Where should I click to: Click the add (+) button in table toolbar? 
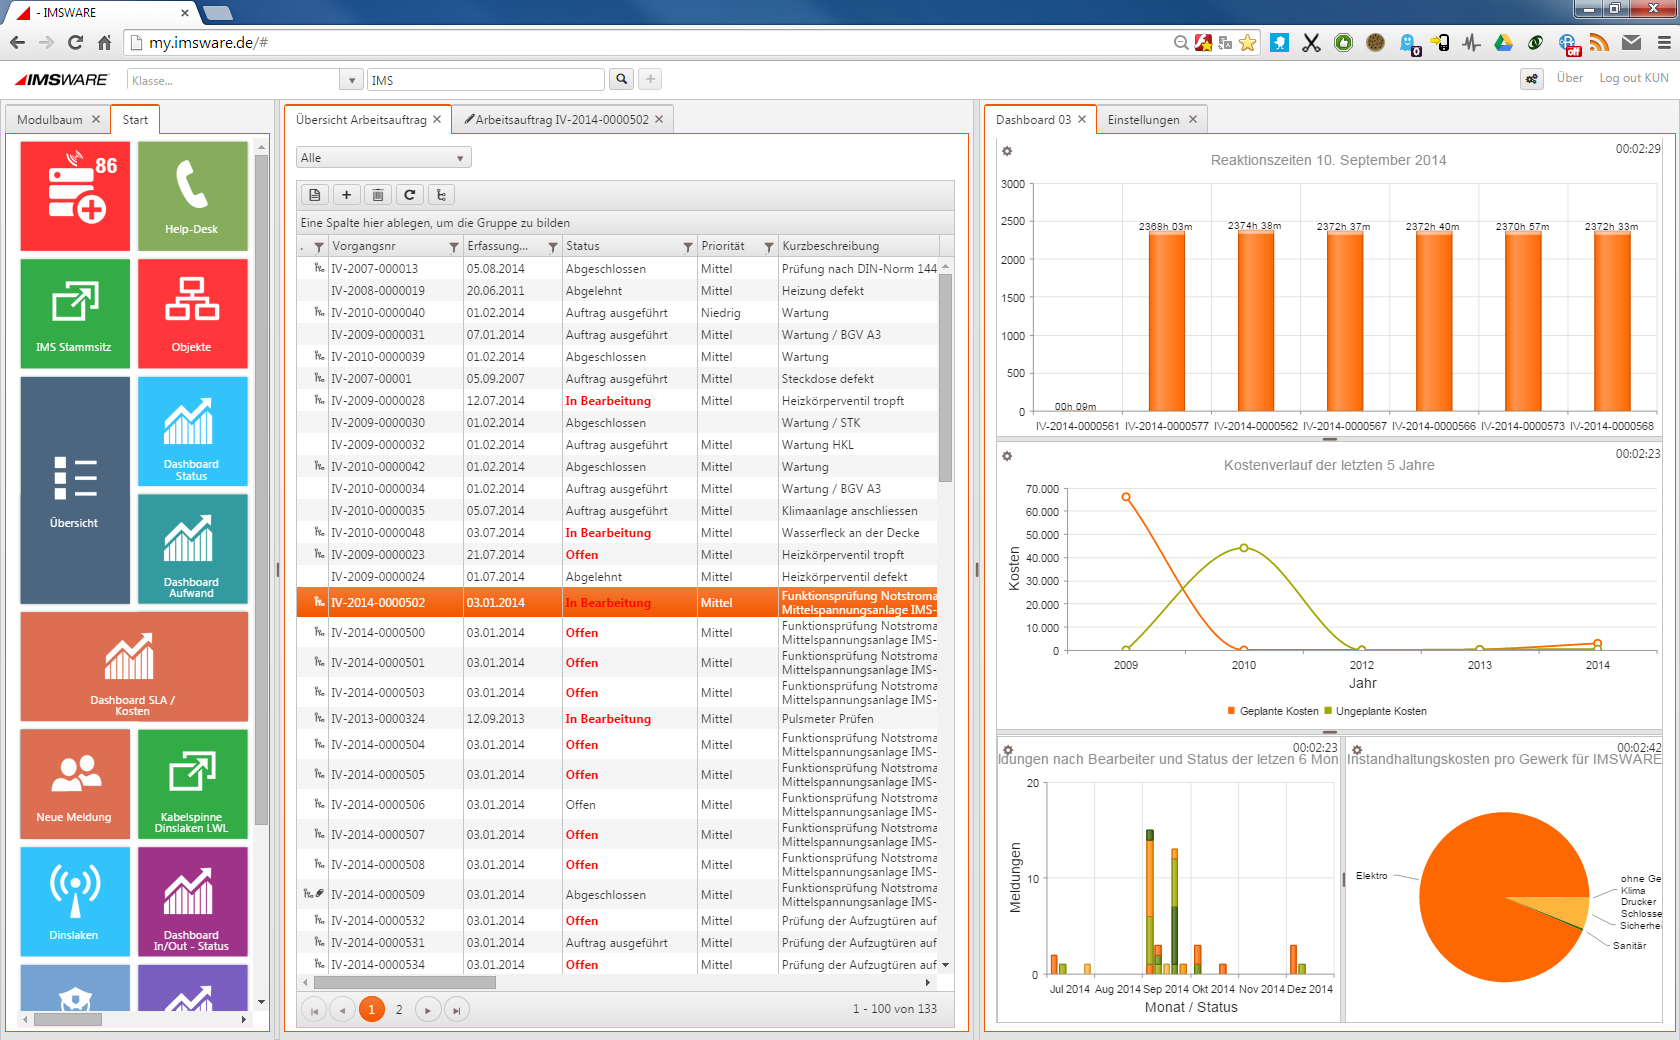(x=346, y=195)
